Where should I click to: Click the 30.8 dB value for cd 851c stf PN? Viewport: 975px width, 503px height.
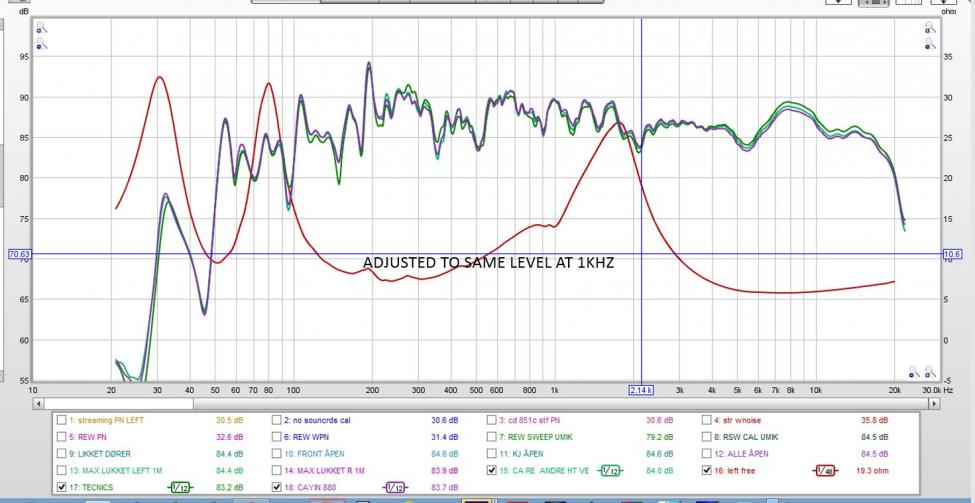660,421
